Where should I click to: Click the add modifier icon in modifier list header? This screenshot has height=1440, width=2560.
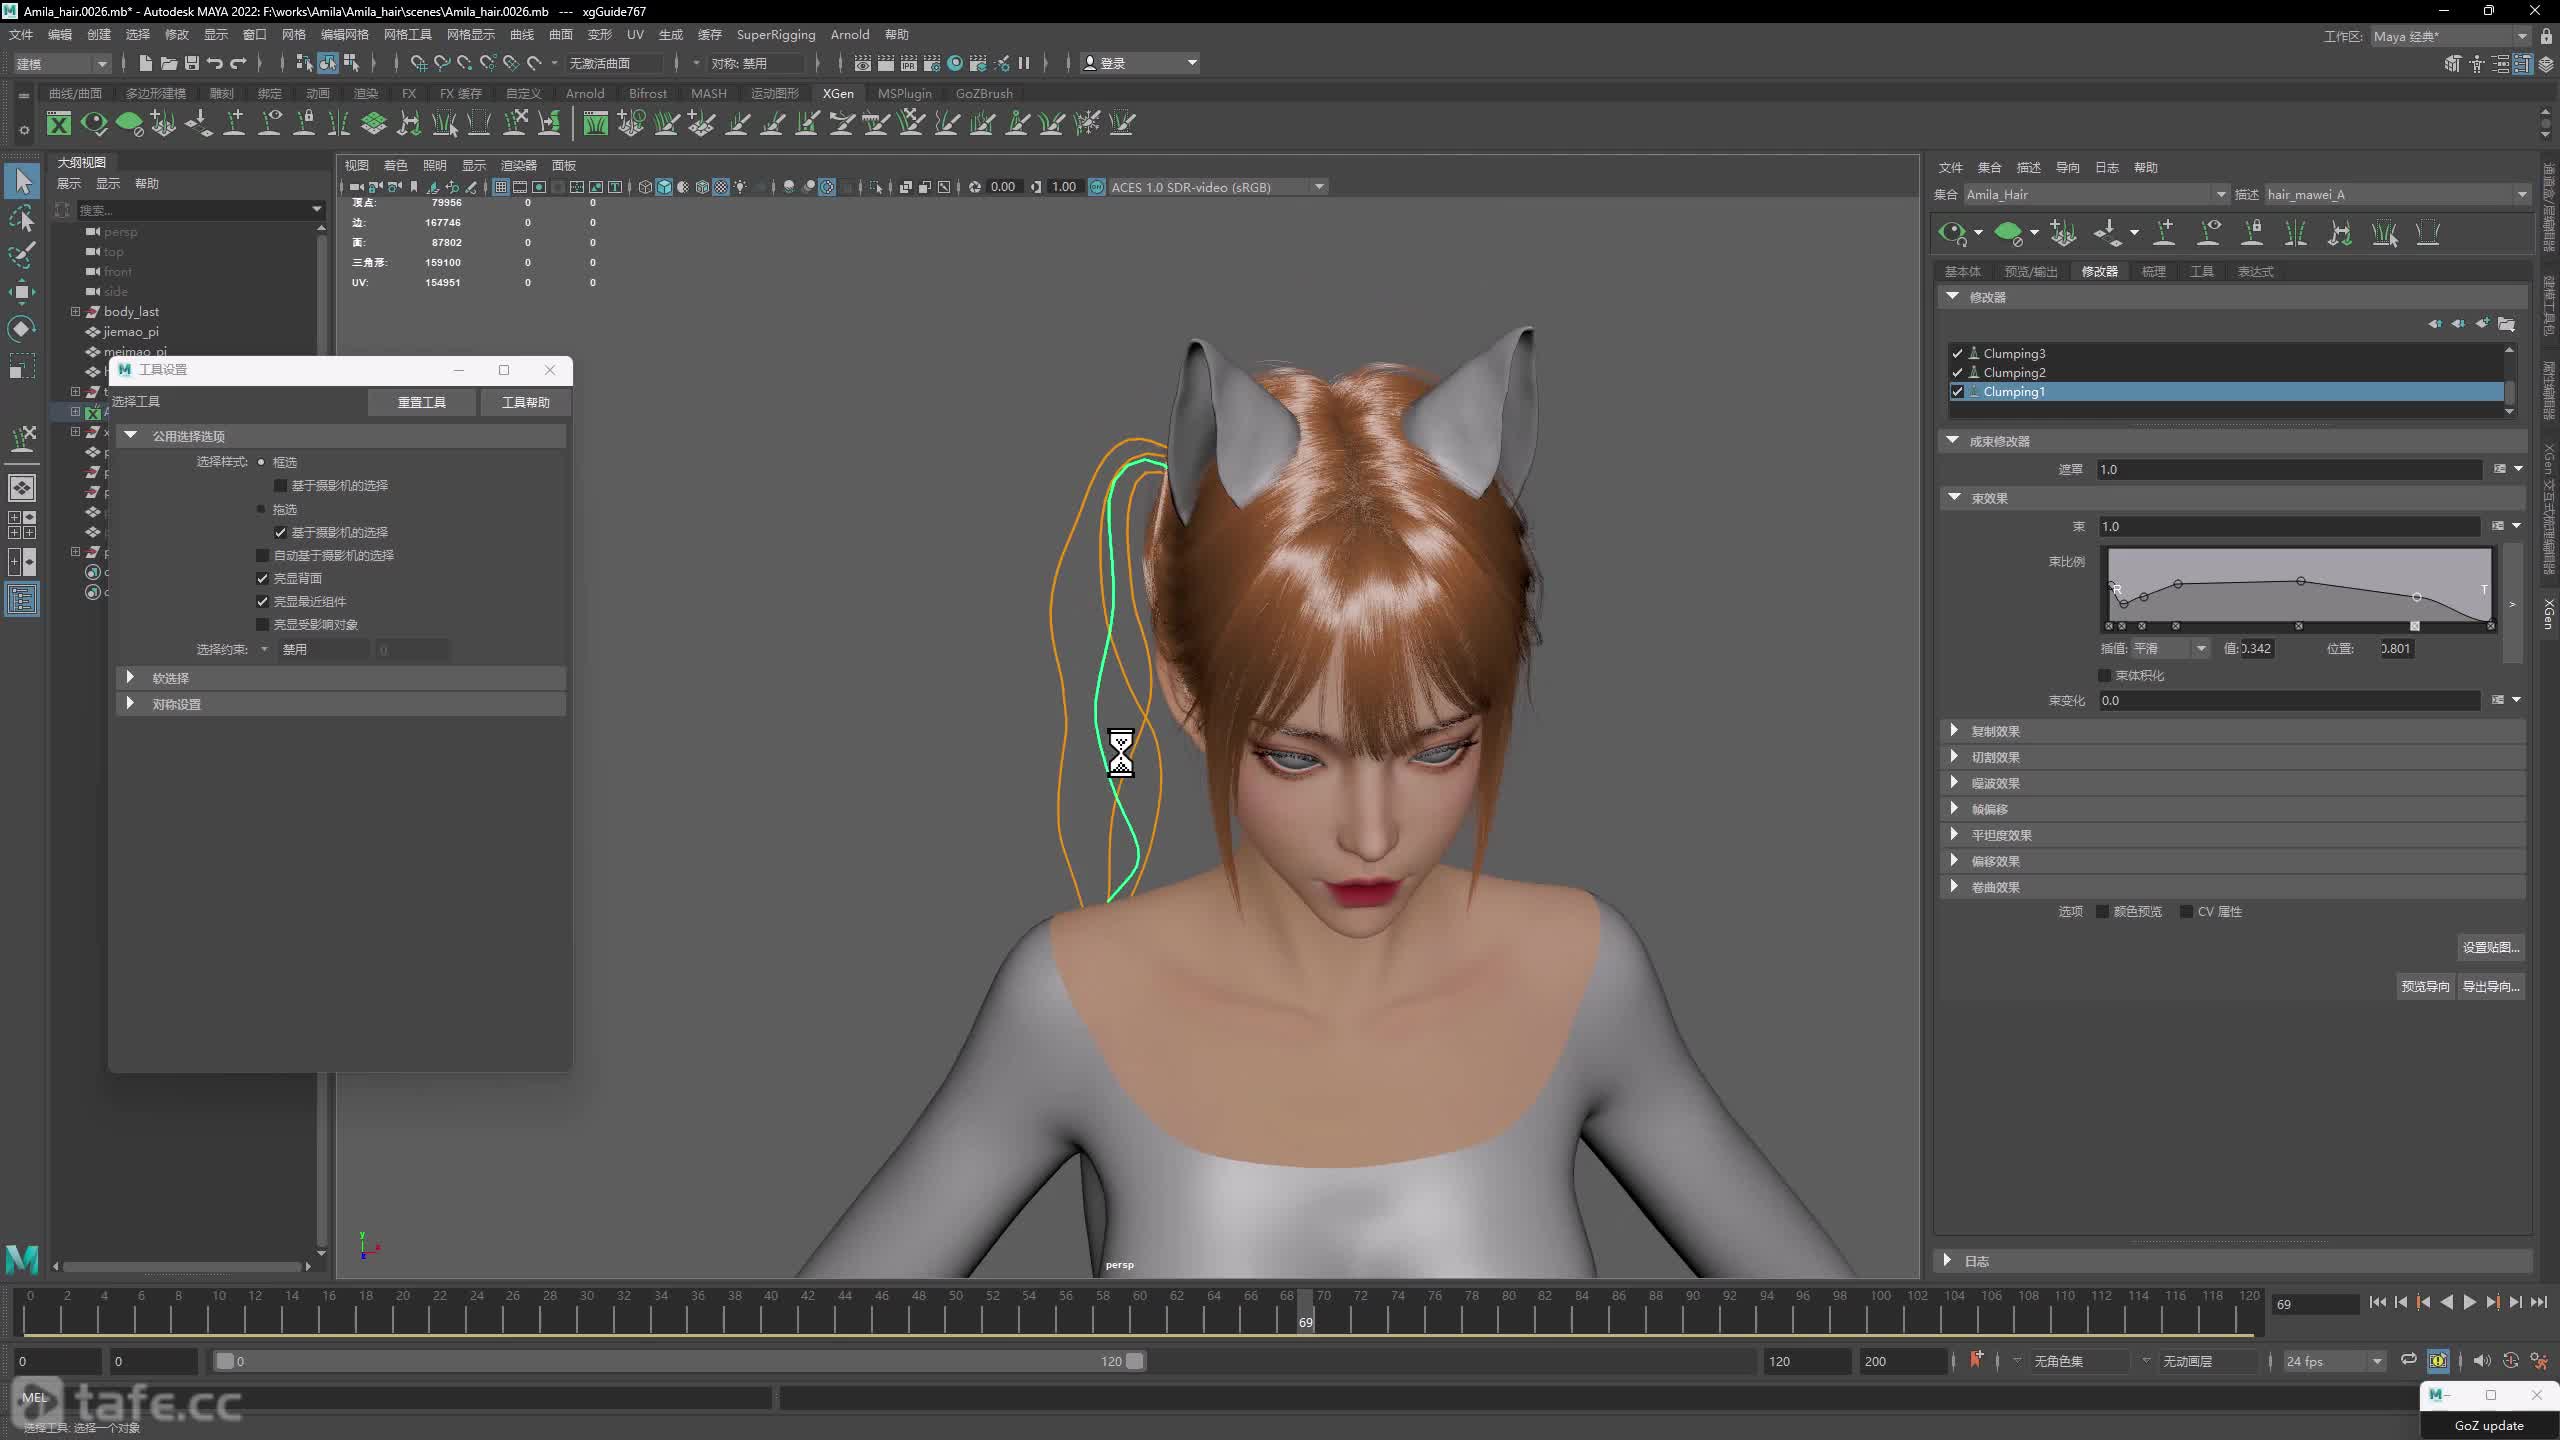pyautogui.click(x=2482, y=324)
